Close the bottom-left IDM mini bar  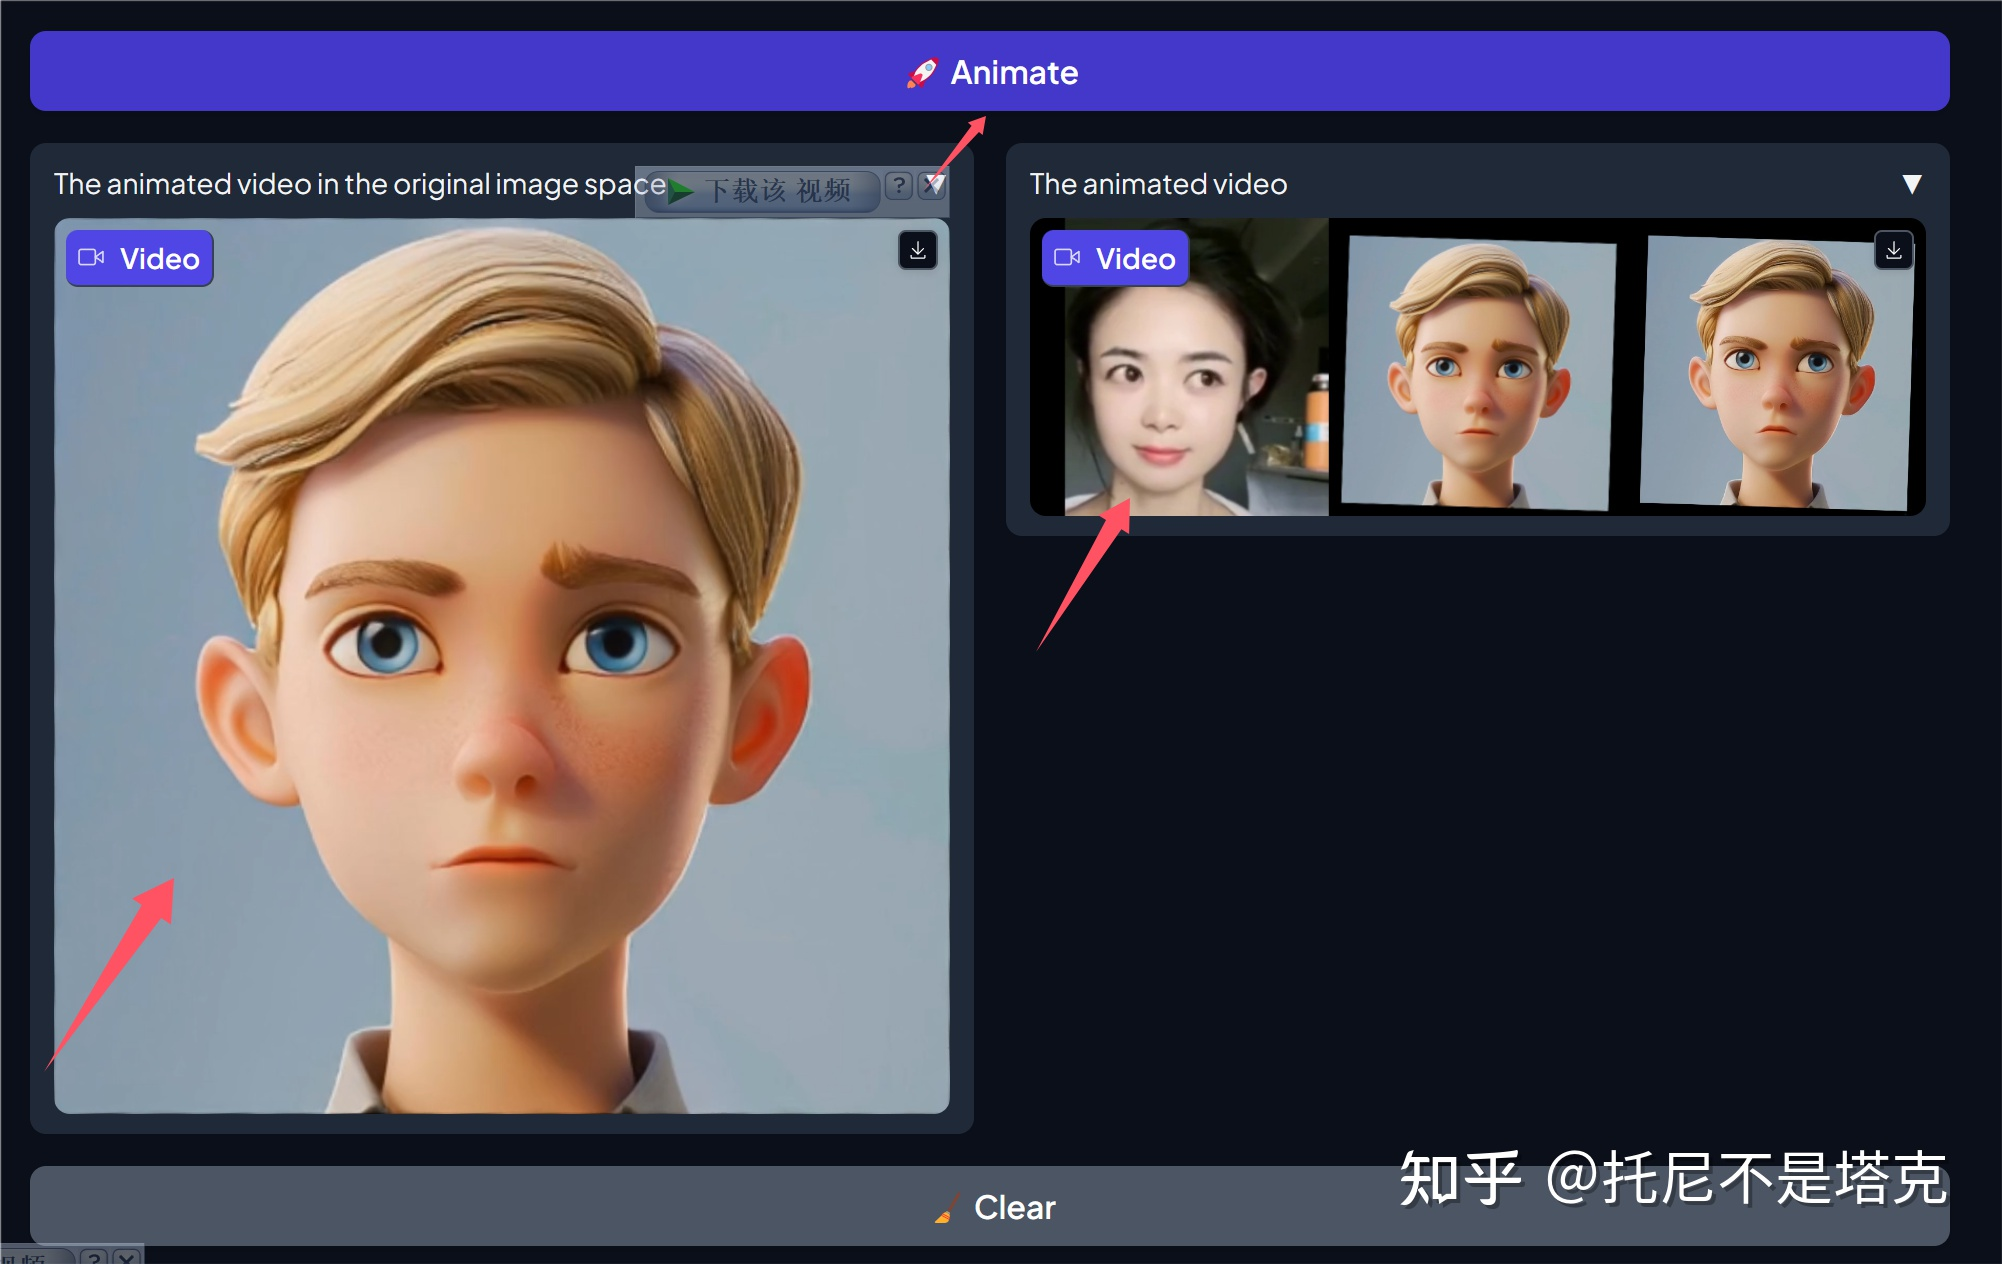(x=125, y=1260)
